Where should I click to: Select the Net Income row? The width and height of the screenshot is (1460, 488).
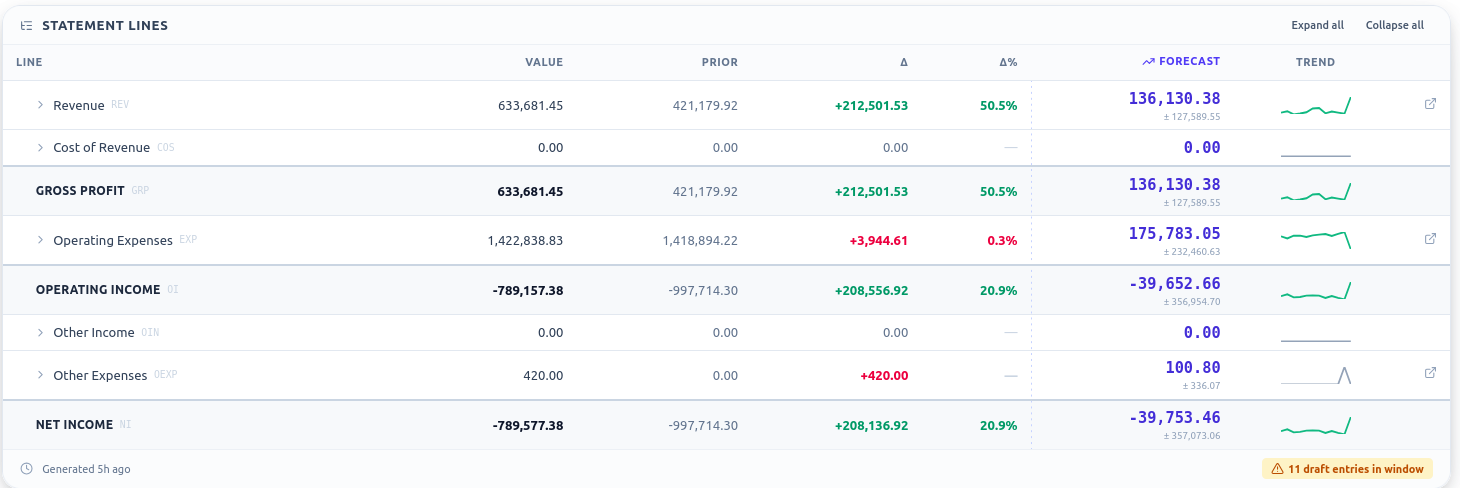726,425
